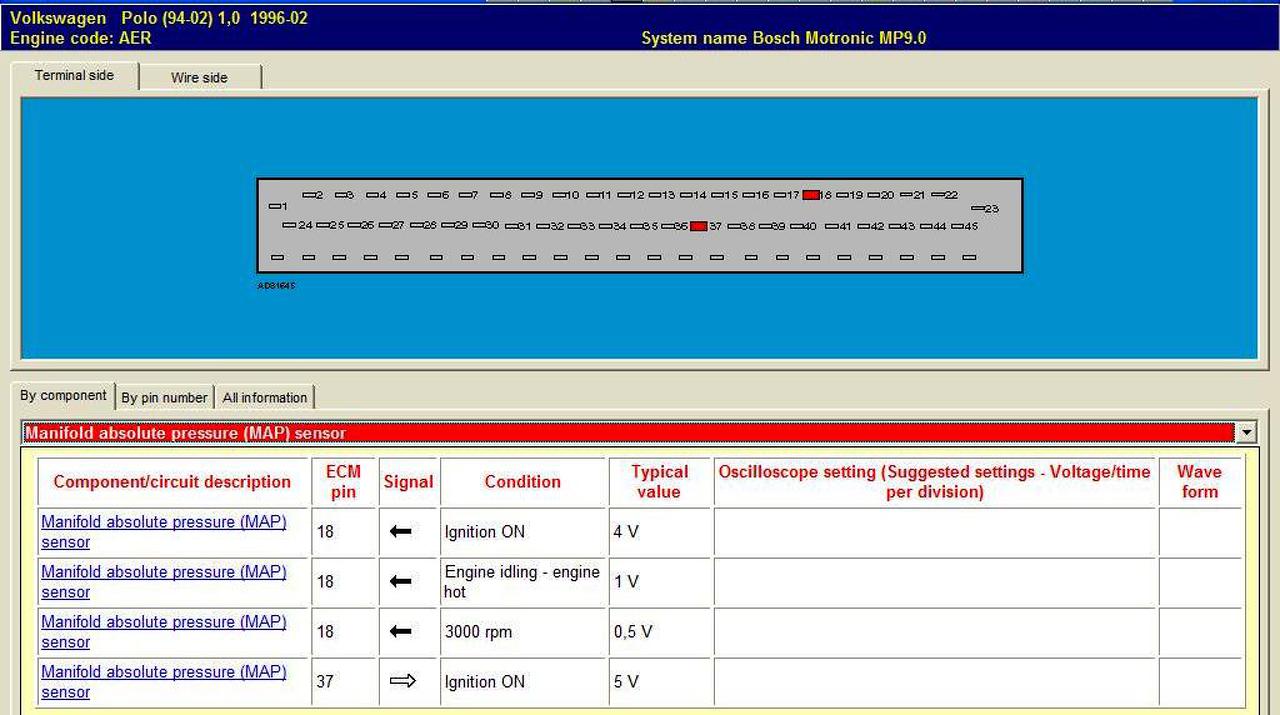Open the By pin number tab
The image size is (1280, 715).
click(x=164, y=398)
